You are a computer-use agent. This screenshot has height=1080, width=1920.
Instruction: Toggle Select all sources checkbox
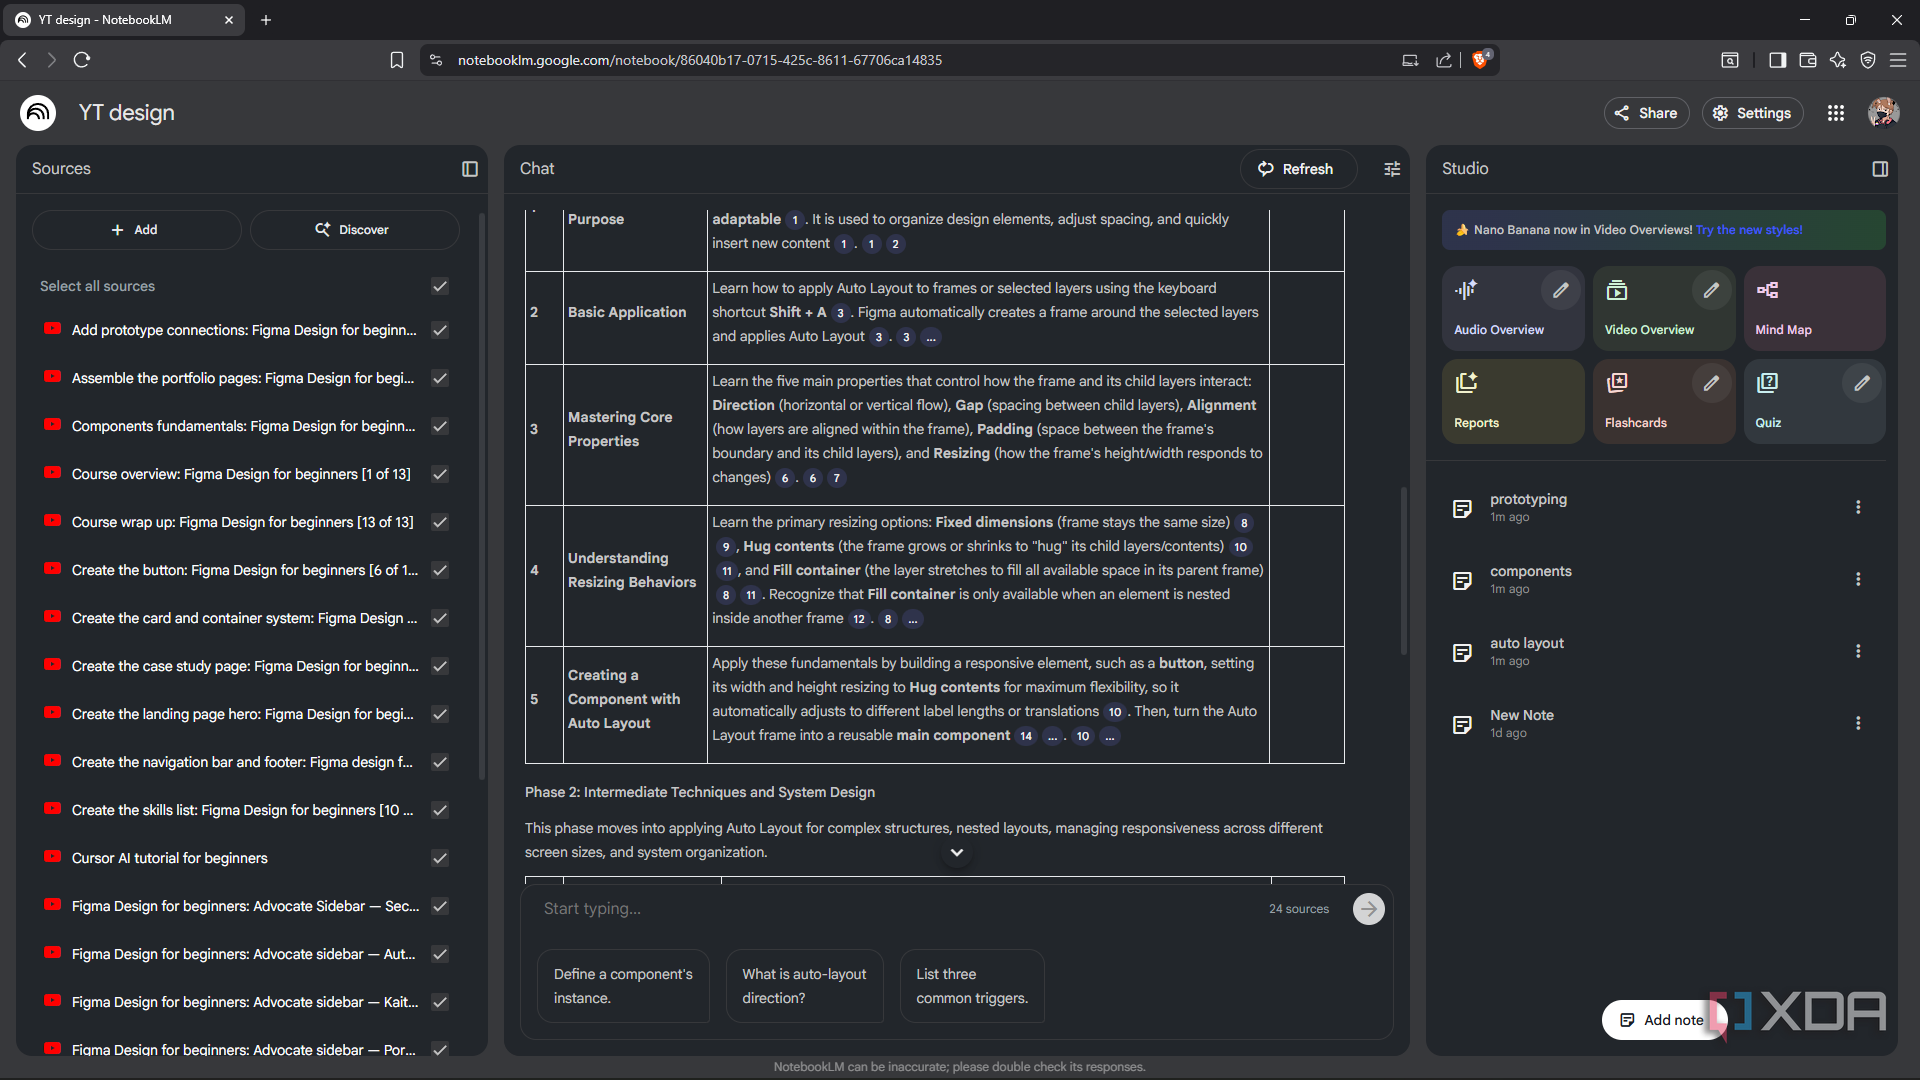[440, 286]
